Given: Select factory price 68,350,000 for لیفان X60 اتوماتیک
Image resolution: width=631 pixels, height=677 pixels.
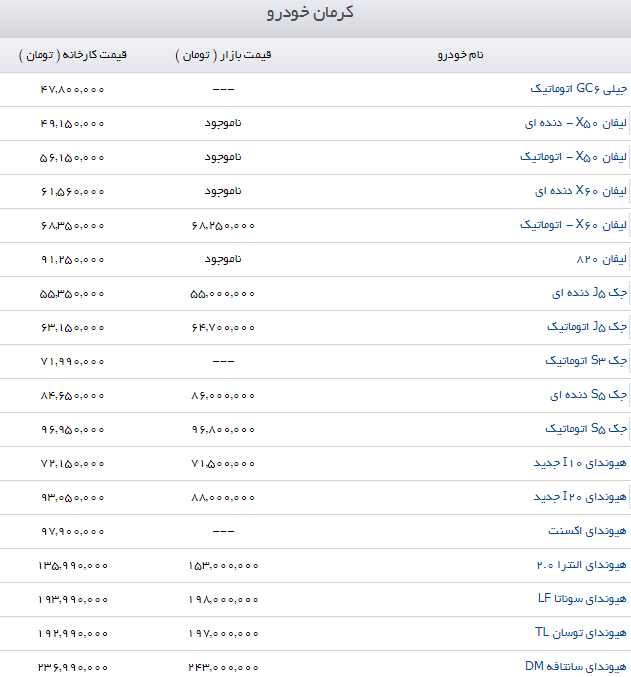Looking at the screenshot, I should point(73,226).
